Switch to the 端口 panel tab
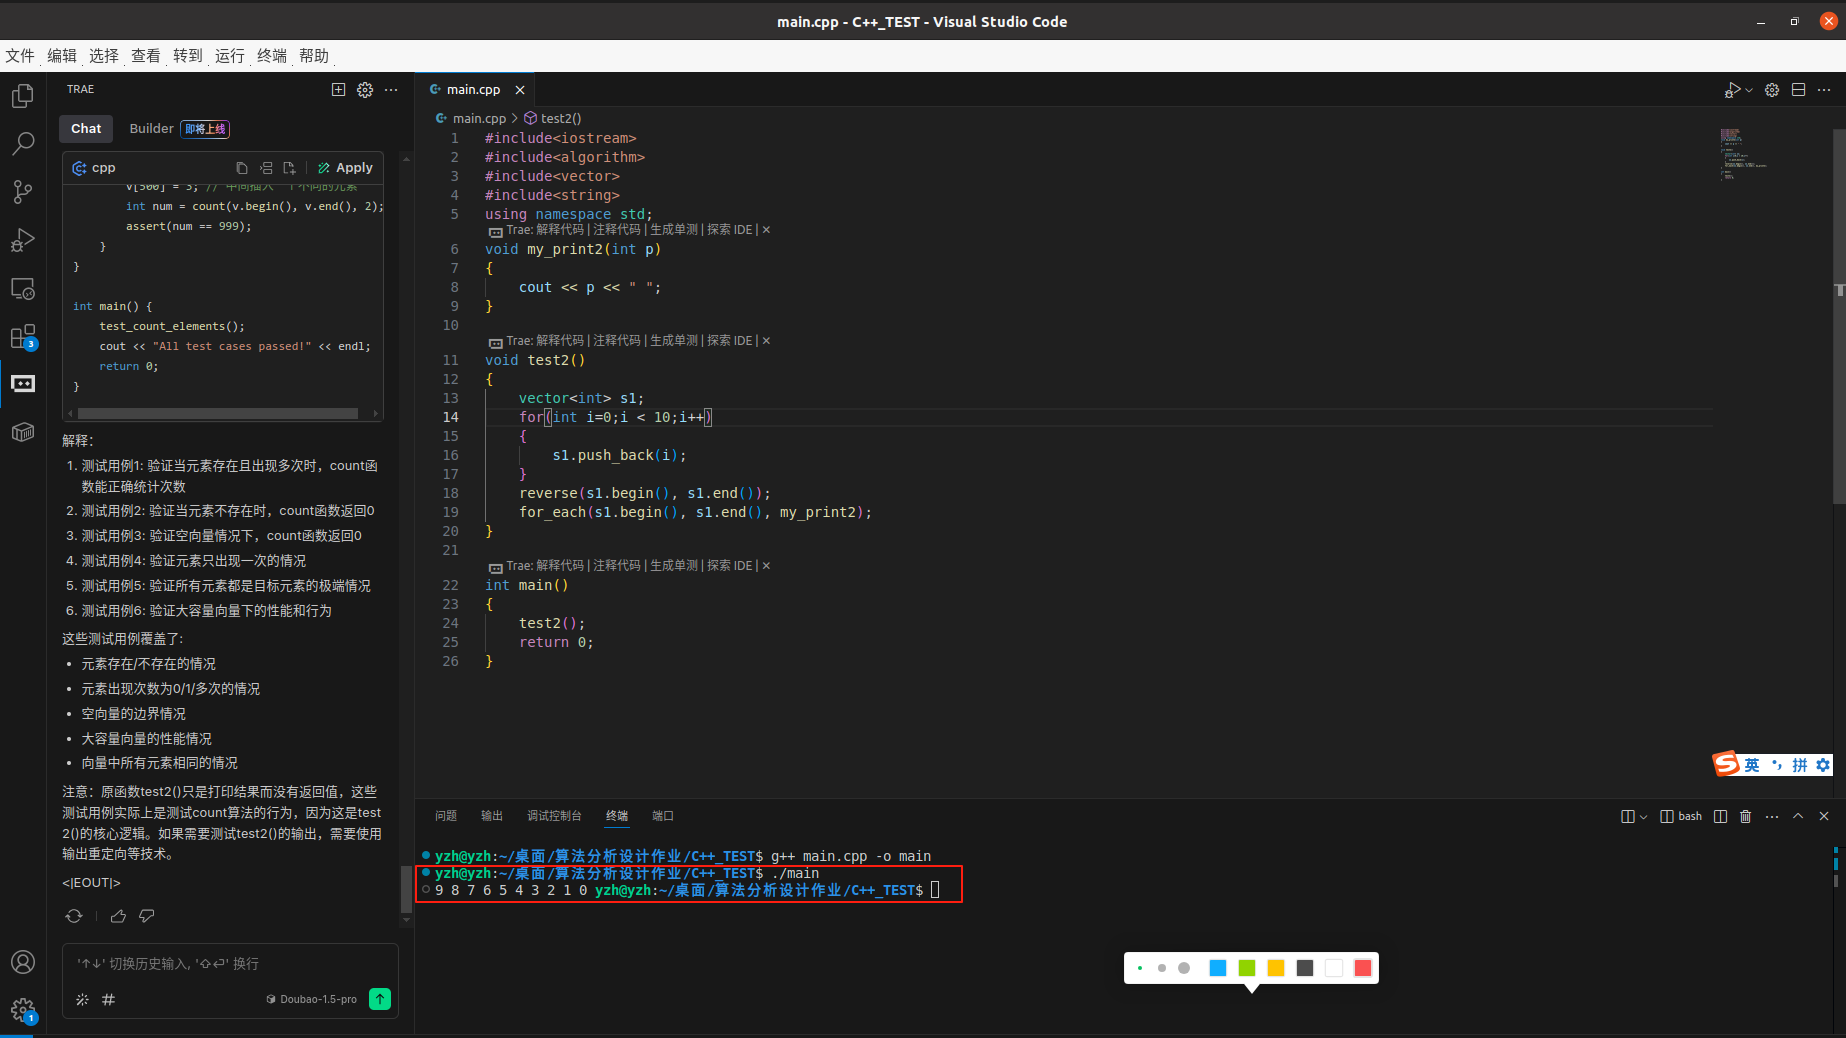This screenshot has width=1846, height=1038. pyautogui.click(x=663, y=816)
